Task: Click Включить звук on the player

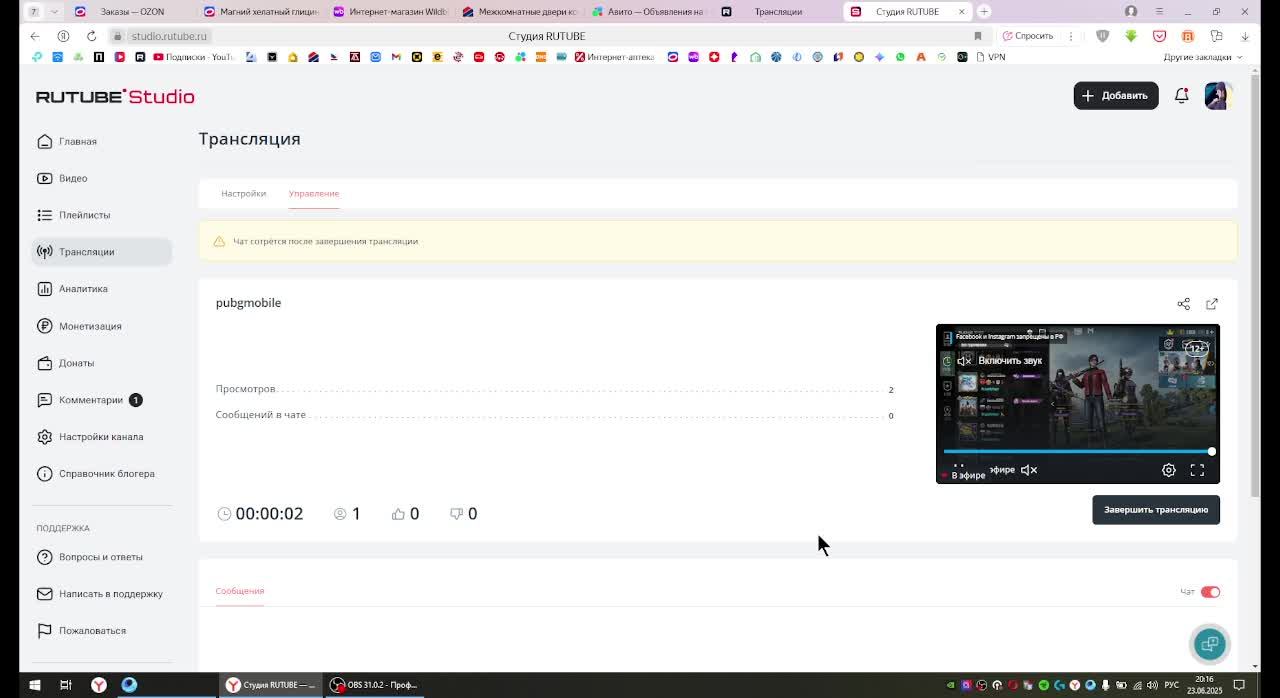Action: [1000, 361]
